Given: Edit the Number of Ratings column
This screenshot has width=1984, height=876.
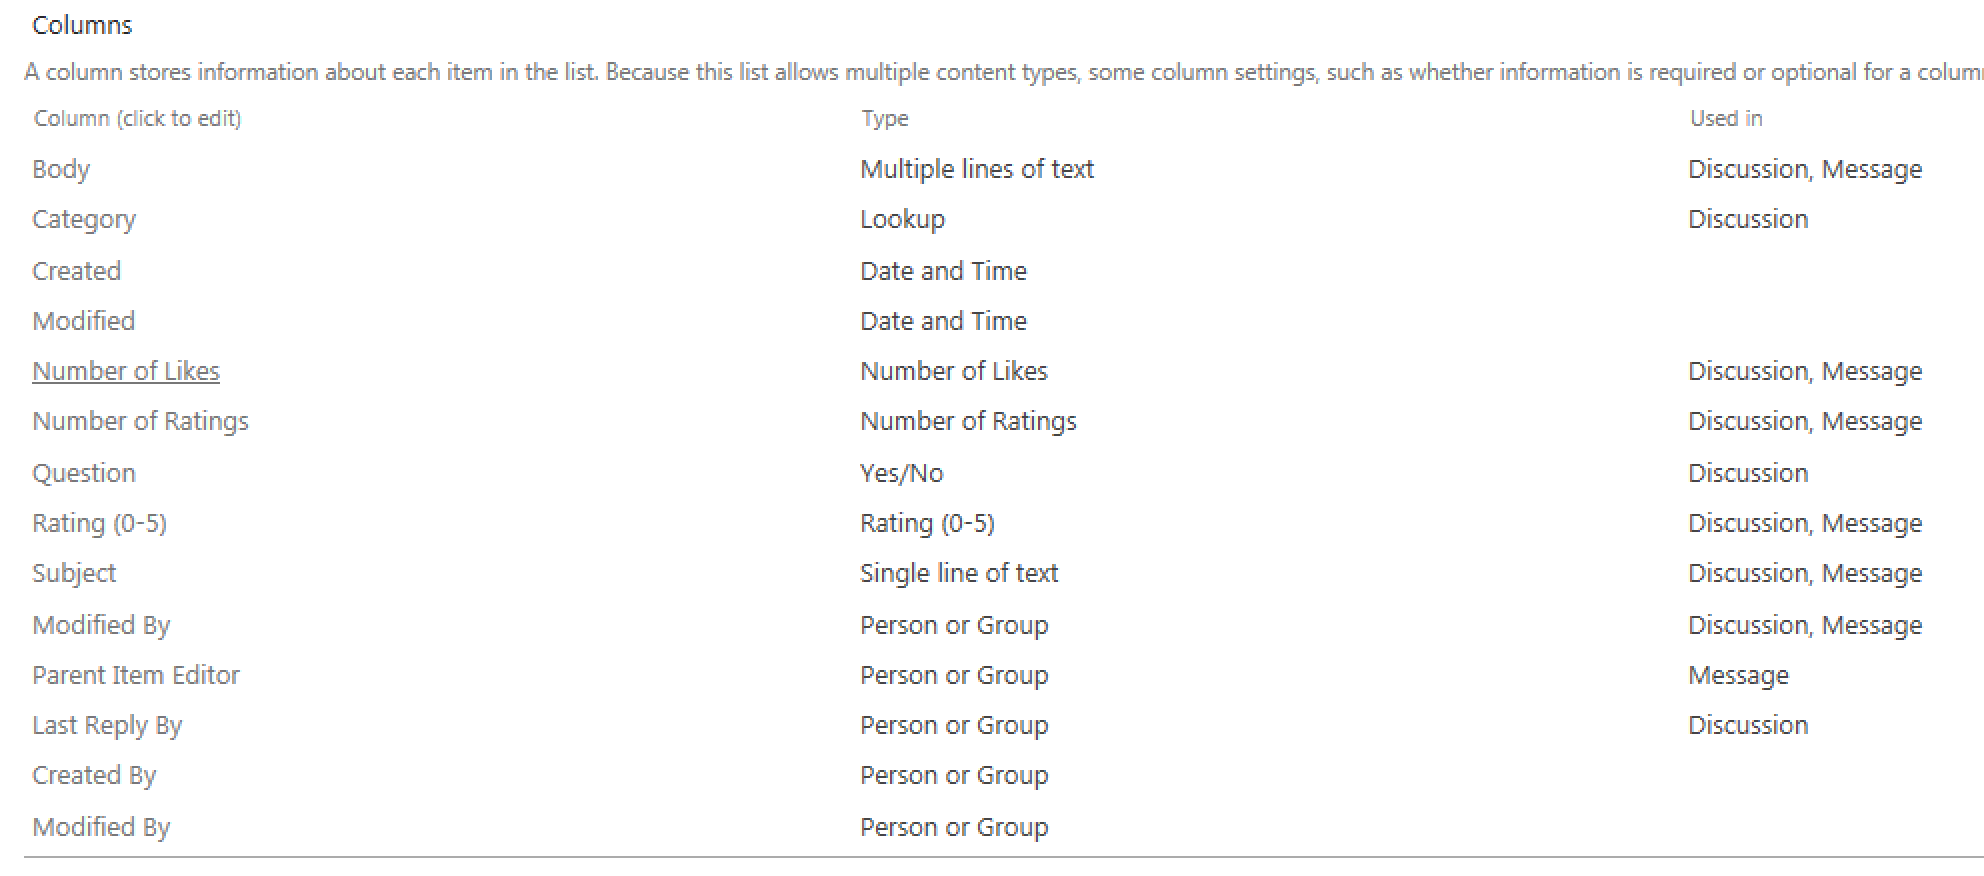Looking at the screenshot, I should pos(140,421).
